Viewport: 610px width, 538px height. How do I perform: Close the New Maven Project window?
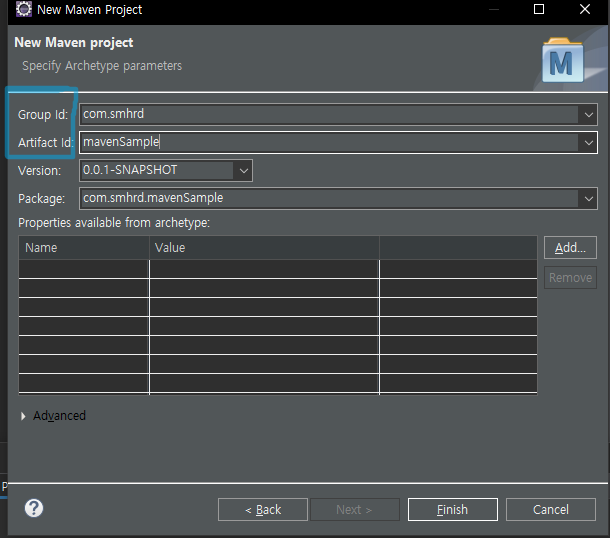[x=585, y=9]
